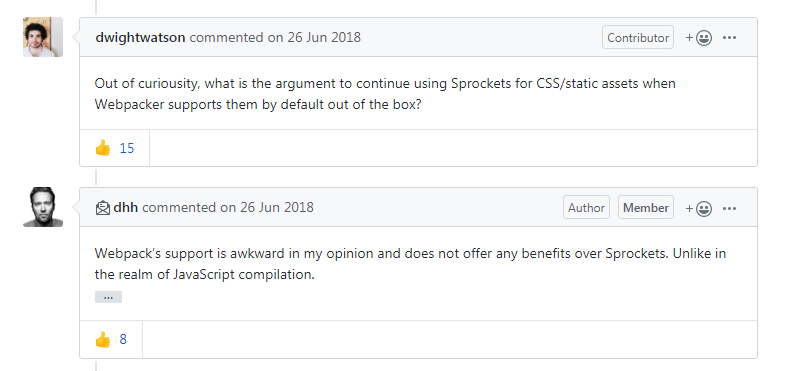
Task: Toggle thumbs up with 8 reactions
Action: pyautogui.click(x=111, y=339)
